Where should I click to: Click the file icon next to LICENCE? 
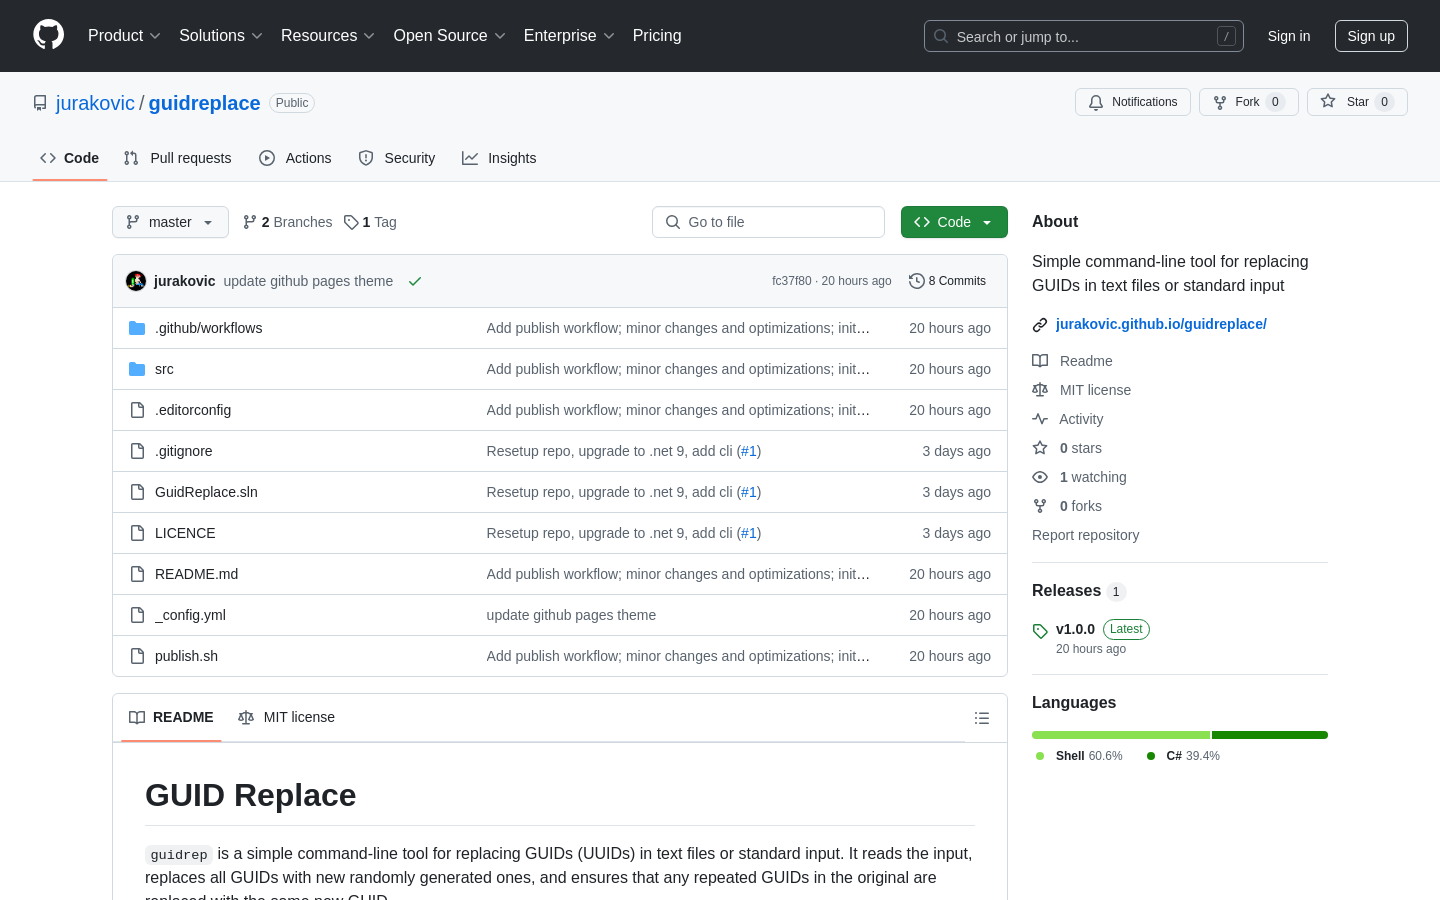[x=137, y=533]
